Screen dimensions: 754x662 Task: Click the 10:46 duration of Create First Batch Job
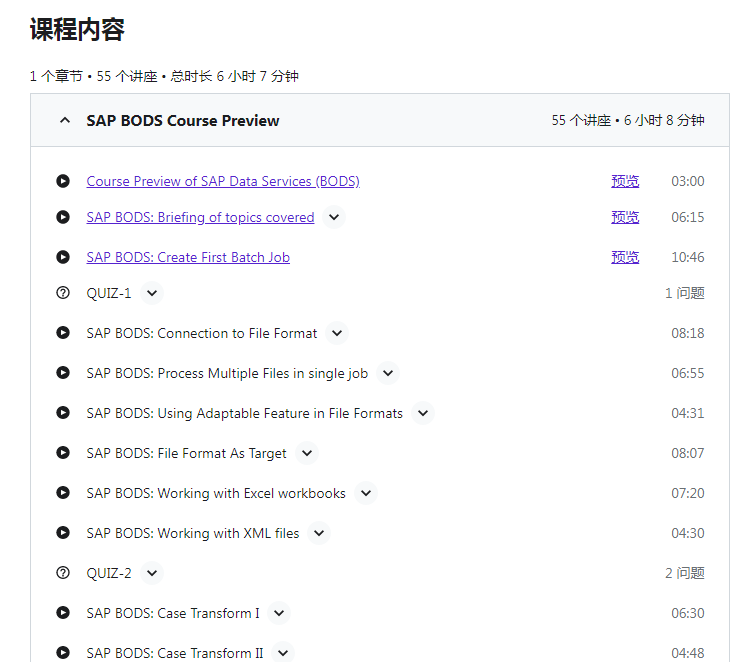tap(688, 257)
